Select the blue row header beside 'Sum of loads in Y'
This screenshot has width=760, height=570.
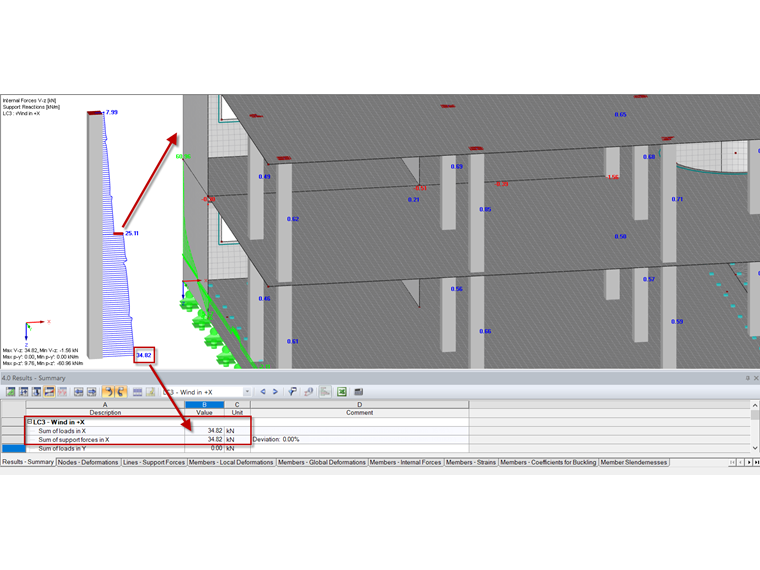(x=13, y=448)
